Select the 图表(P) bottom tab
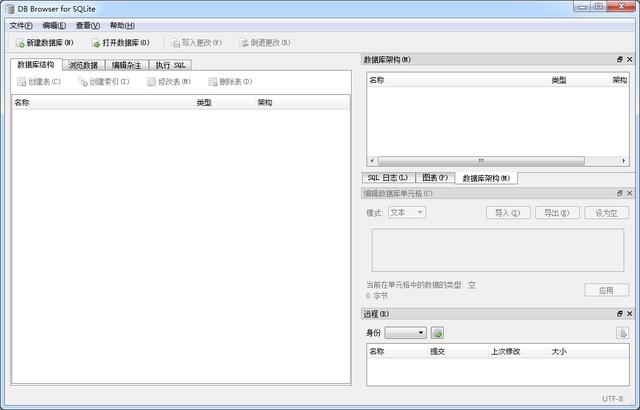Screen dimensions: 640x410 (435, 178)
